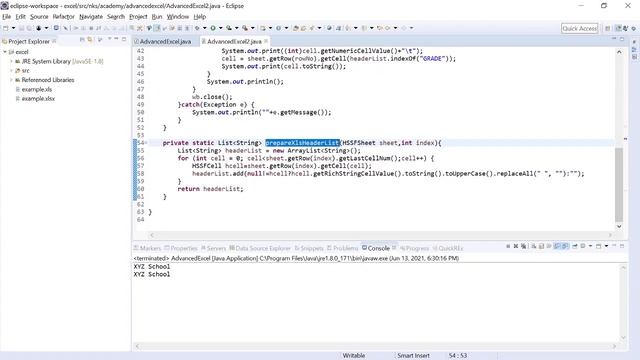Open the Window menu
The height and width of the screenshot is (360, 640).
178,17
